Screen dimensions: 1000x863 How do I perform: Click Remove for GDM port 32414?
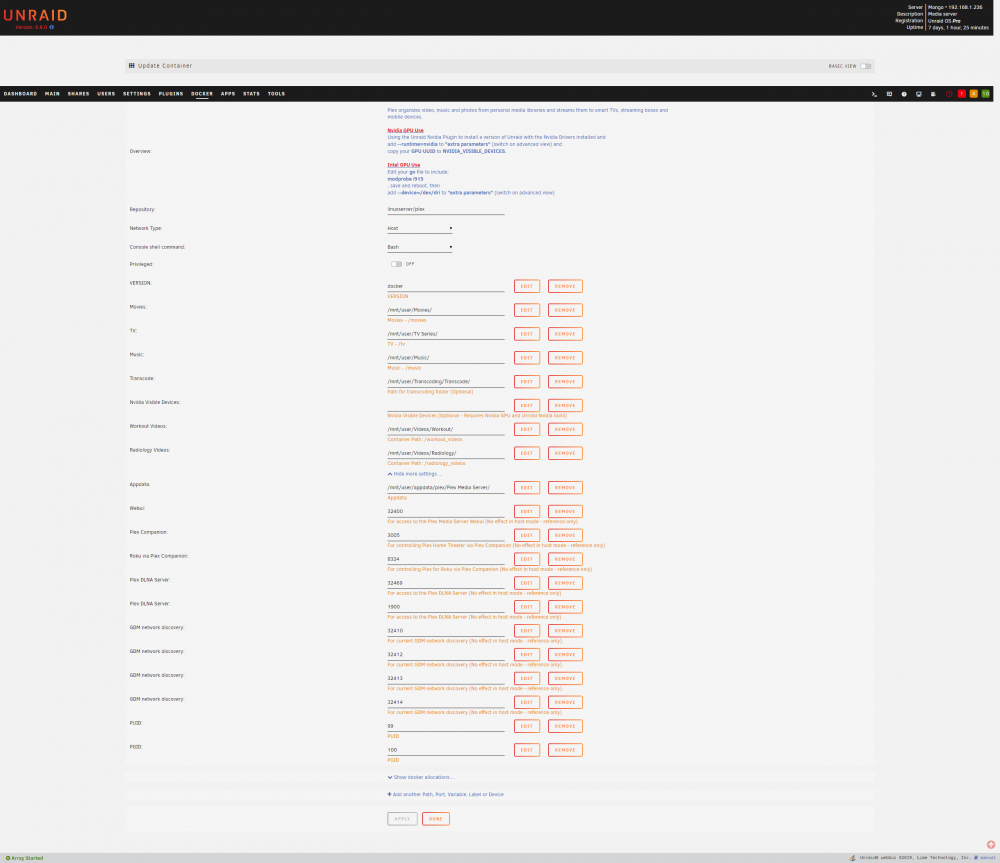point(565,702)
